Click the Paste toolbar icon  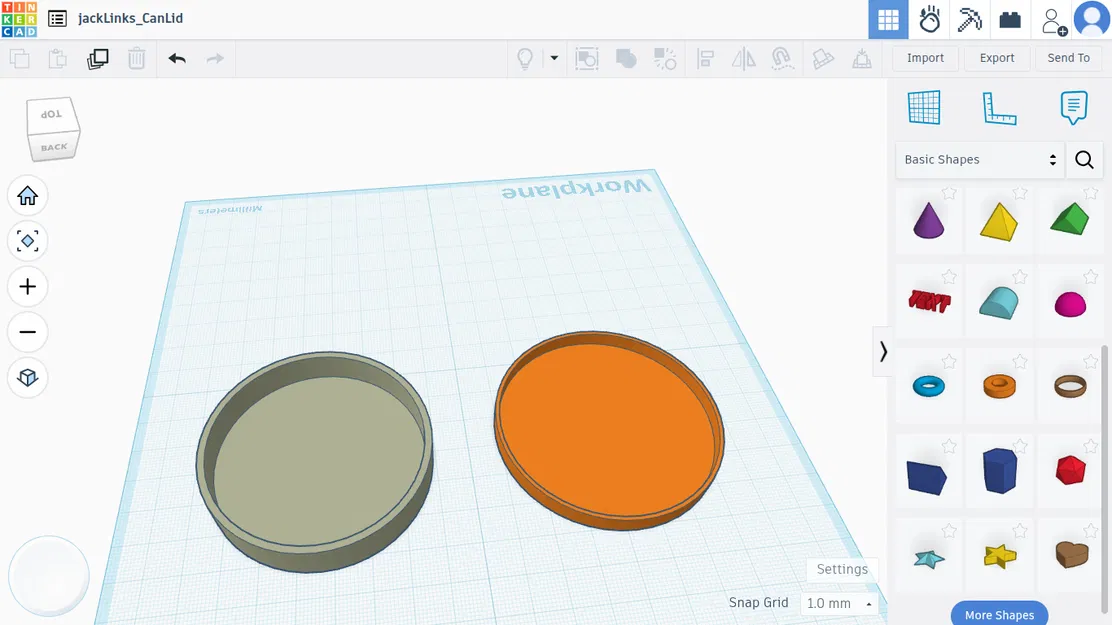click(x=57, y=59)
